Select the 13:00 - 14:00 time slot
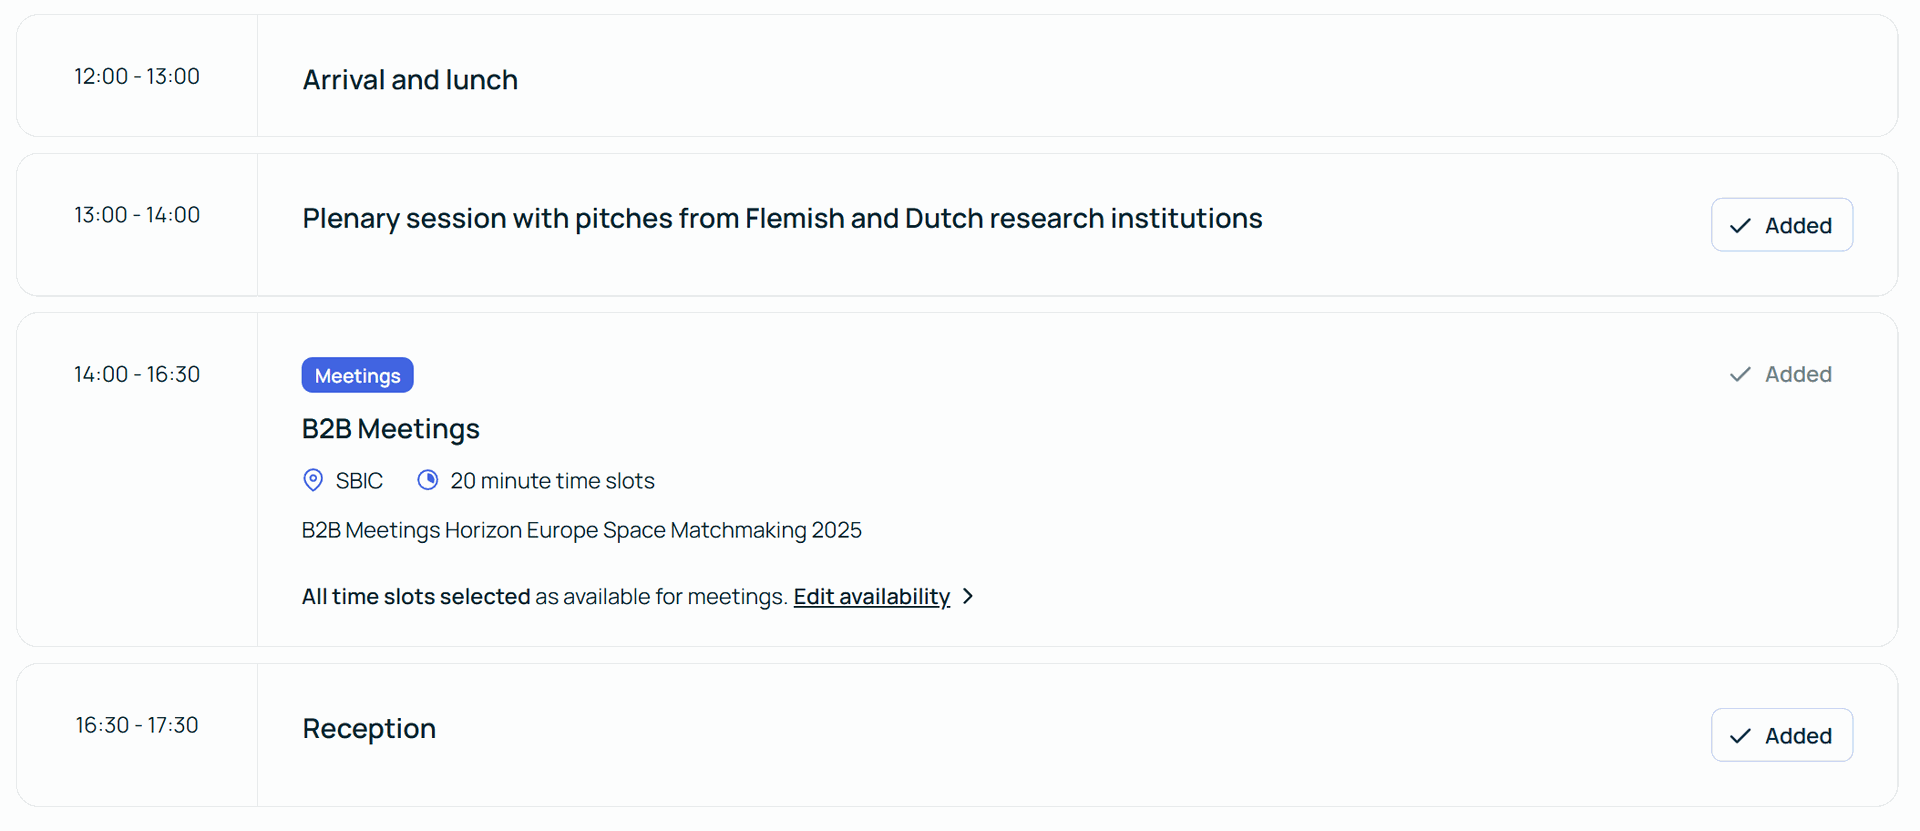The image size is (1920, 831). (137, 215)
